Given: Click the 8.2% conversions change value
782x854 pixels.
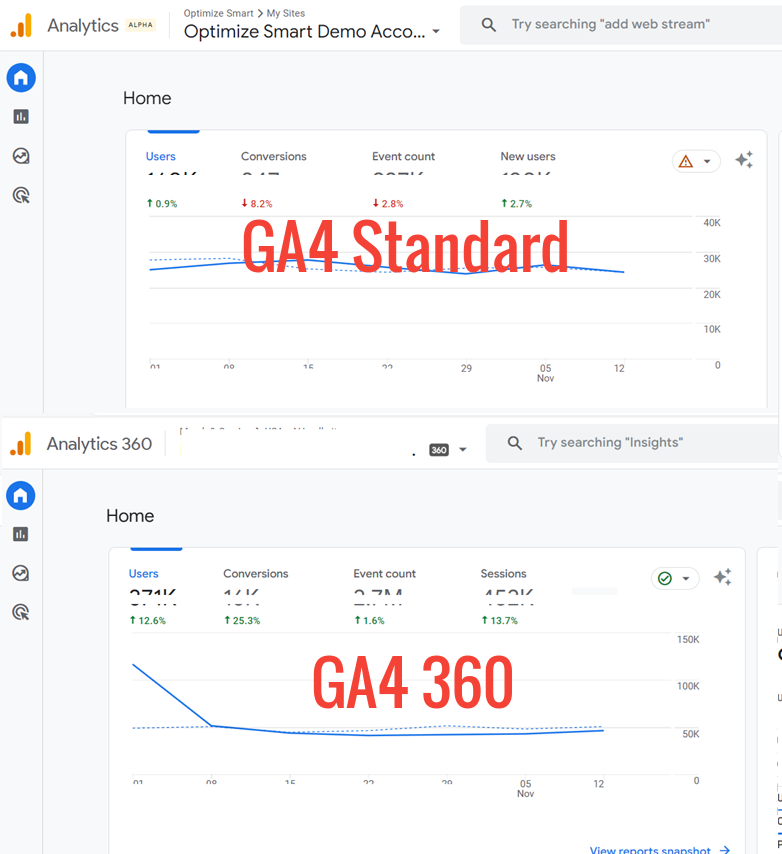Looking at the screenshot, I should (256, 204).
